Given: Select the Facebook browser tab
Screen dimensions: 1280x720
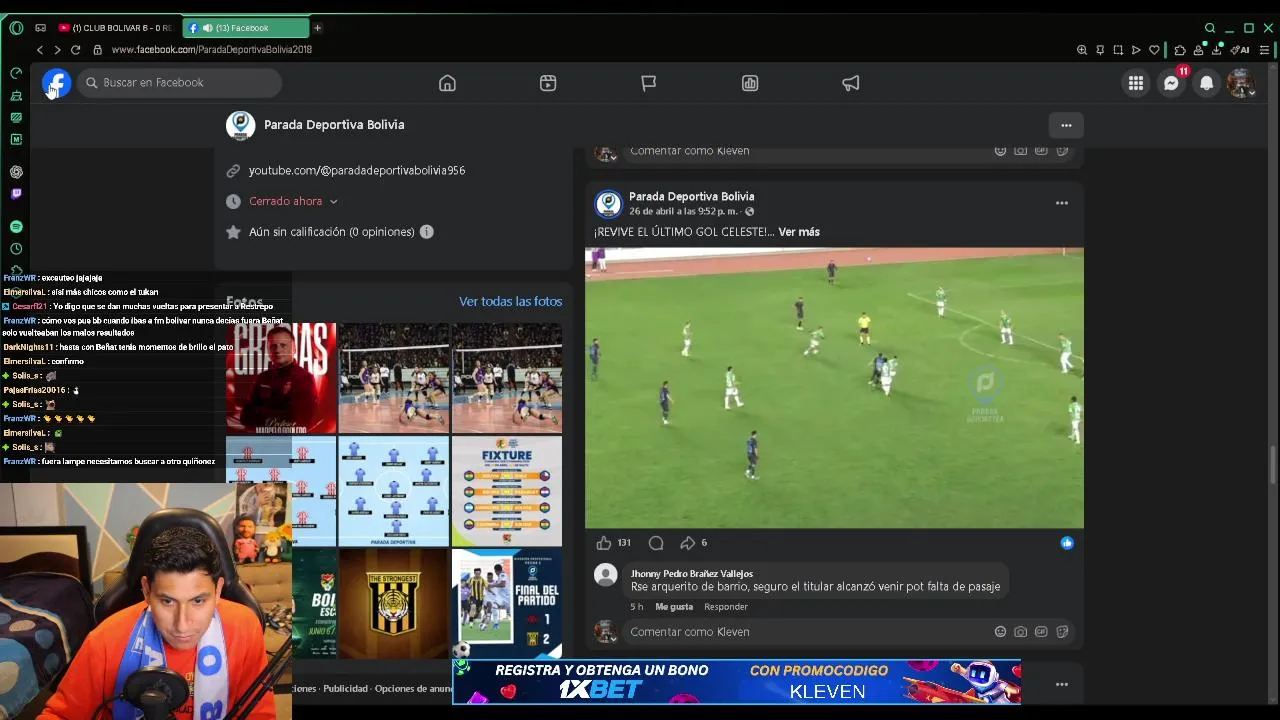Looking at the screenshot, I should coord(247,28).
